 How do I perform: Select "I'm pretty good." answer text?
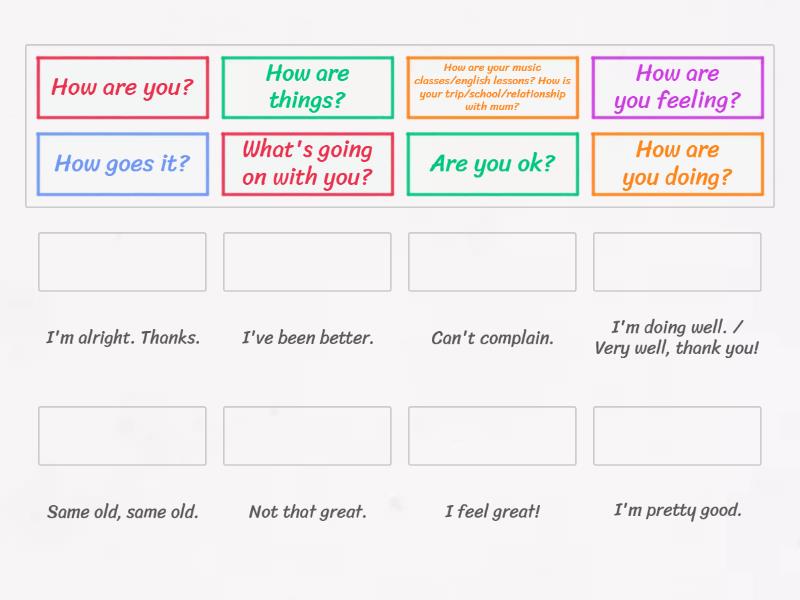(677, 510)
